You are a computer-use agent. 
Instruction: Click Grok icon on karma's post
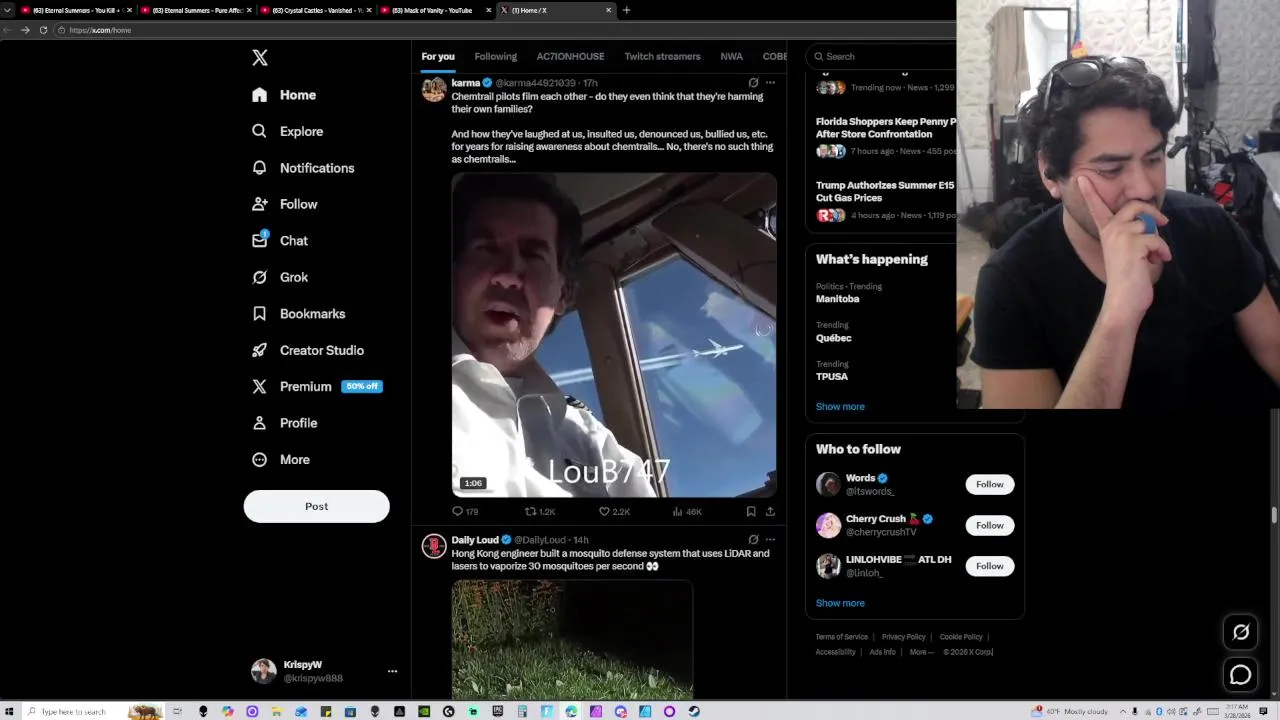point(753,83)
